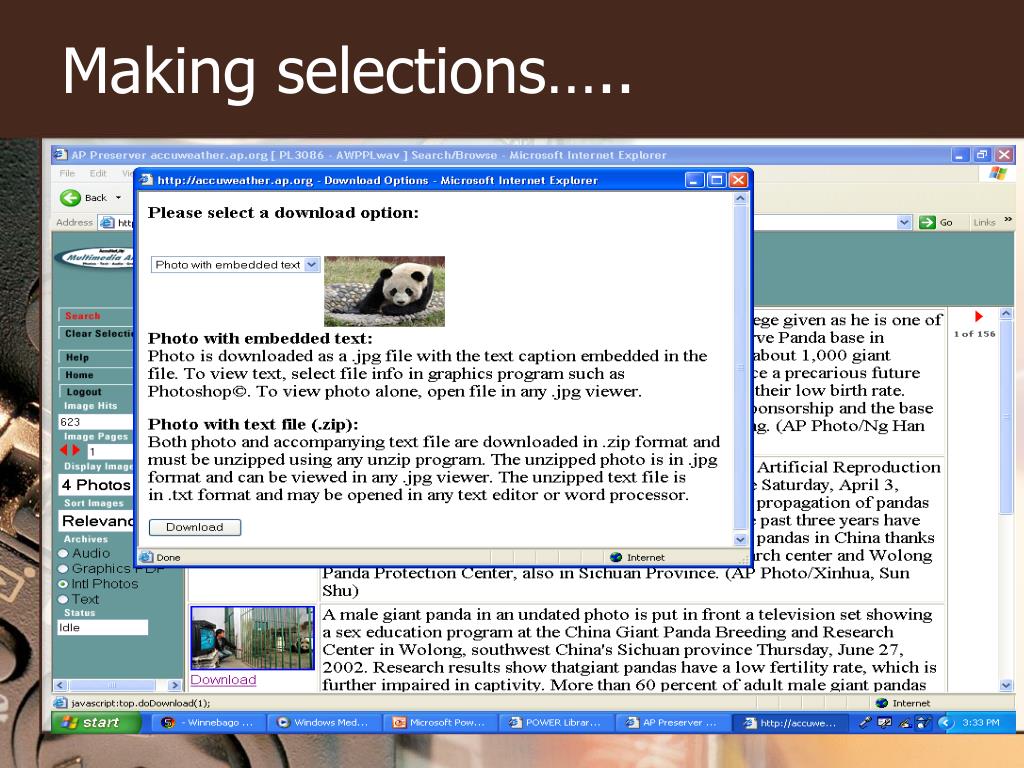Maximize the Download Options dialog window

click(x=716, y=180)
